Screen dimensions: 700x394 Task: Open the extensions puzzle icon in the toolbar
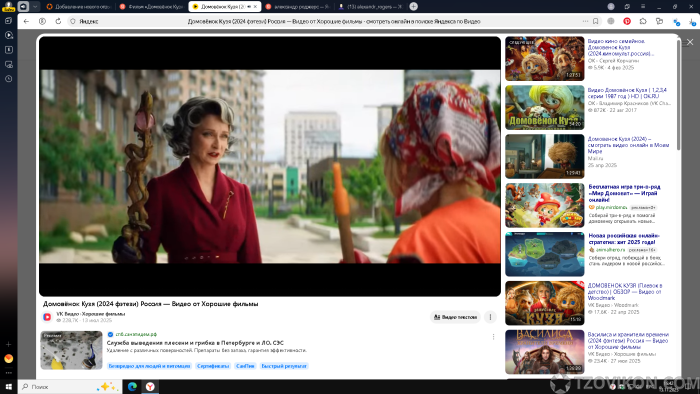[643, 21]
